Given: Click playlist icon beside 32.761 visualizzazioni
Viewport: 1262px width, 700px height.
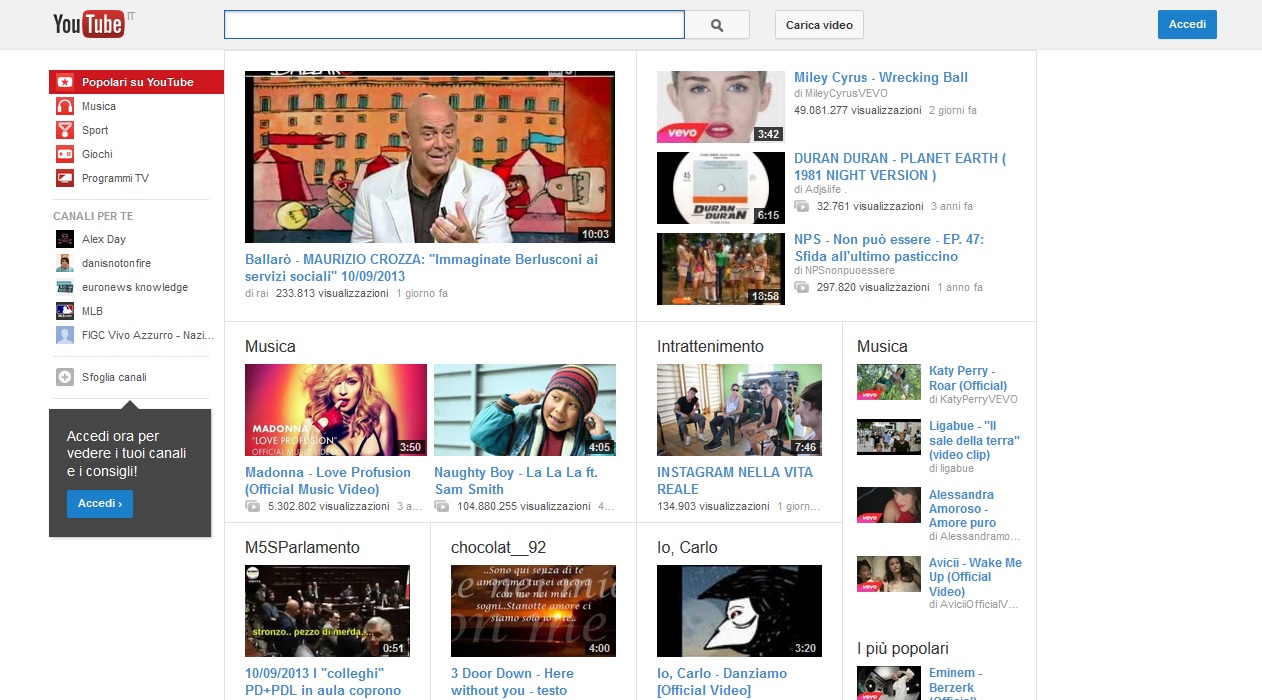Looking at the screenshot, I should [x=802, y=206].
